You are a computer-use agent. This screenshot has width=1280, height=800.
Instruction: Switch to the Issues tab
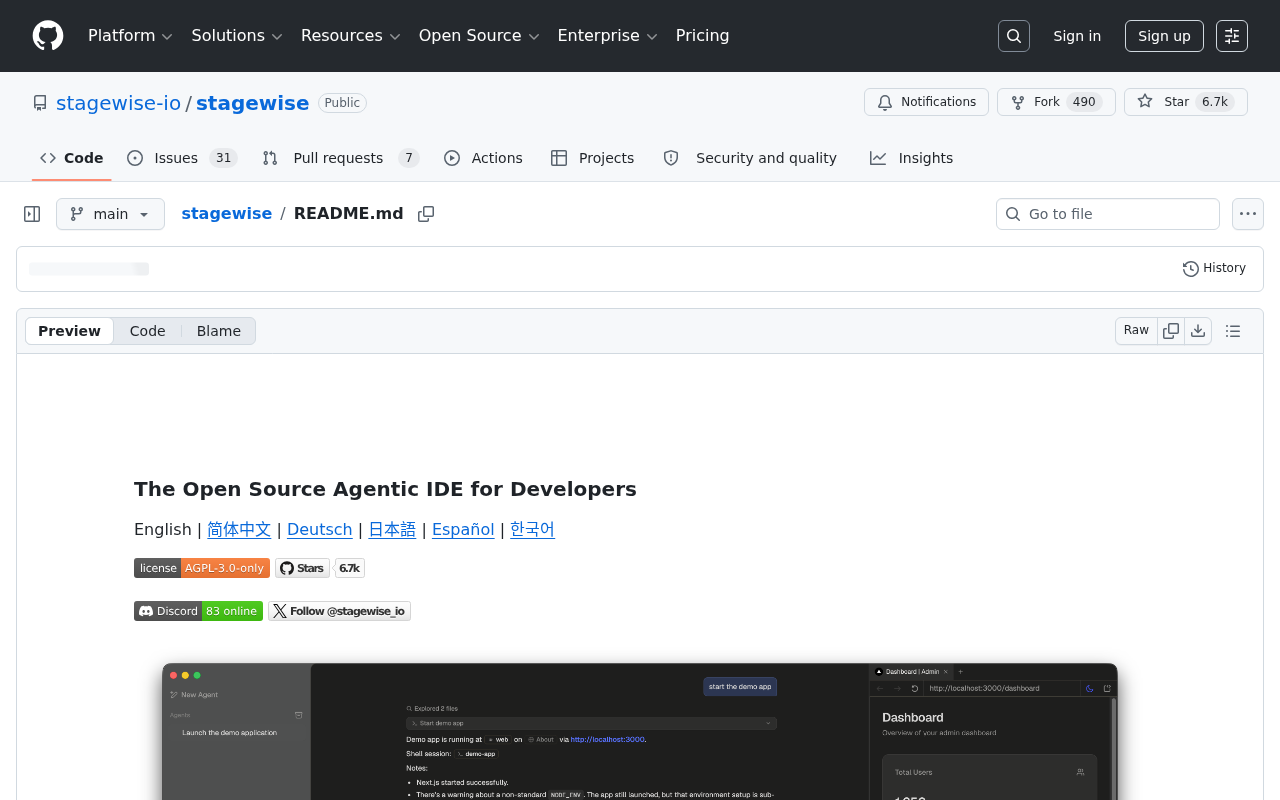pos(181,158)
